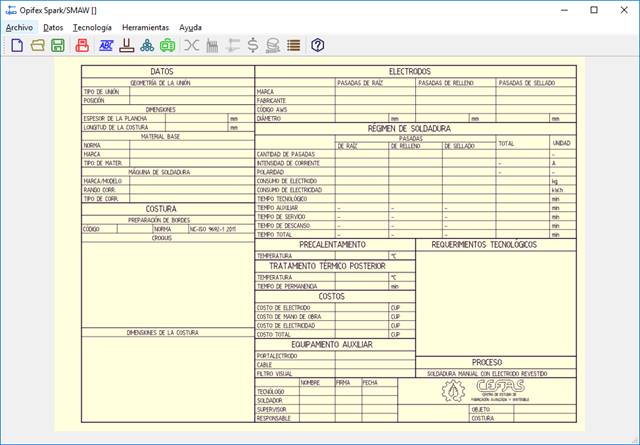Open the Datos menu

[53, 27]
